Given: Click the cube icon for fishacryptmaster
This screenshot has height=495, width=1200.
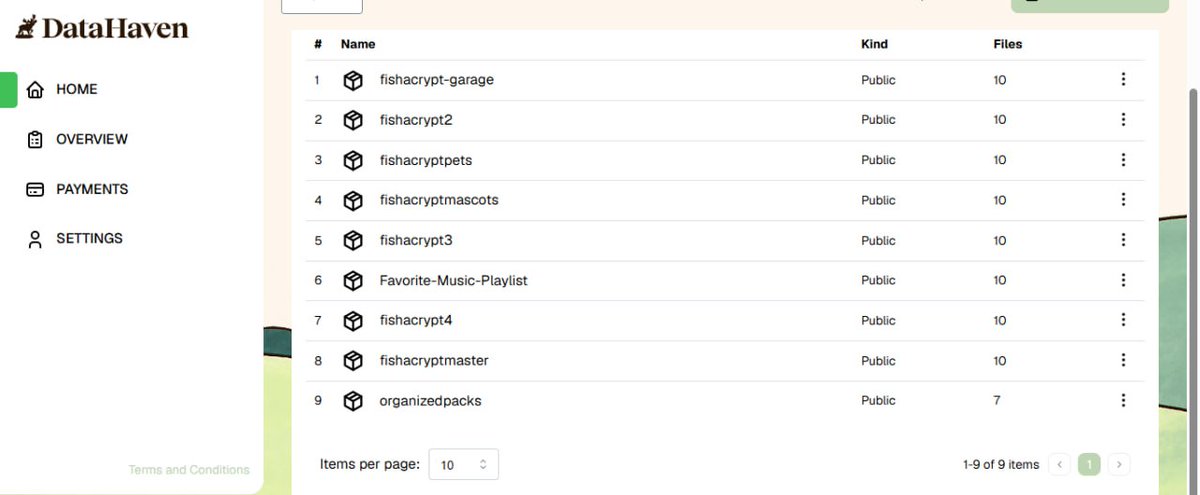Looking at the screenshot, I should [353, 361].
